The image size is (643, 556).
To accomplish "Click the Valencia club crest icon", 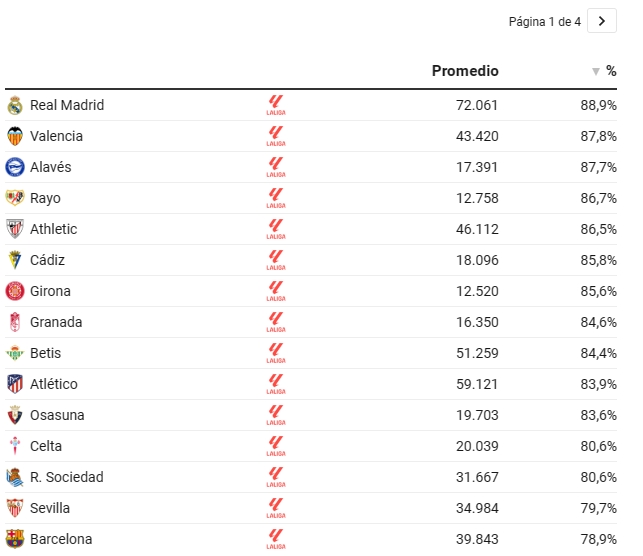I will (15, 136).
